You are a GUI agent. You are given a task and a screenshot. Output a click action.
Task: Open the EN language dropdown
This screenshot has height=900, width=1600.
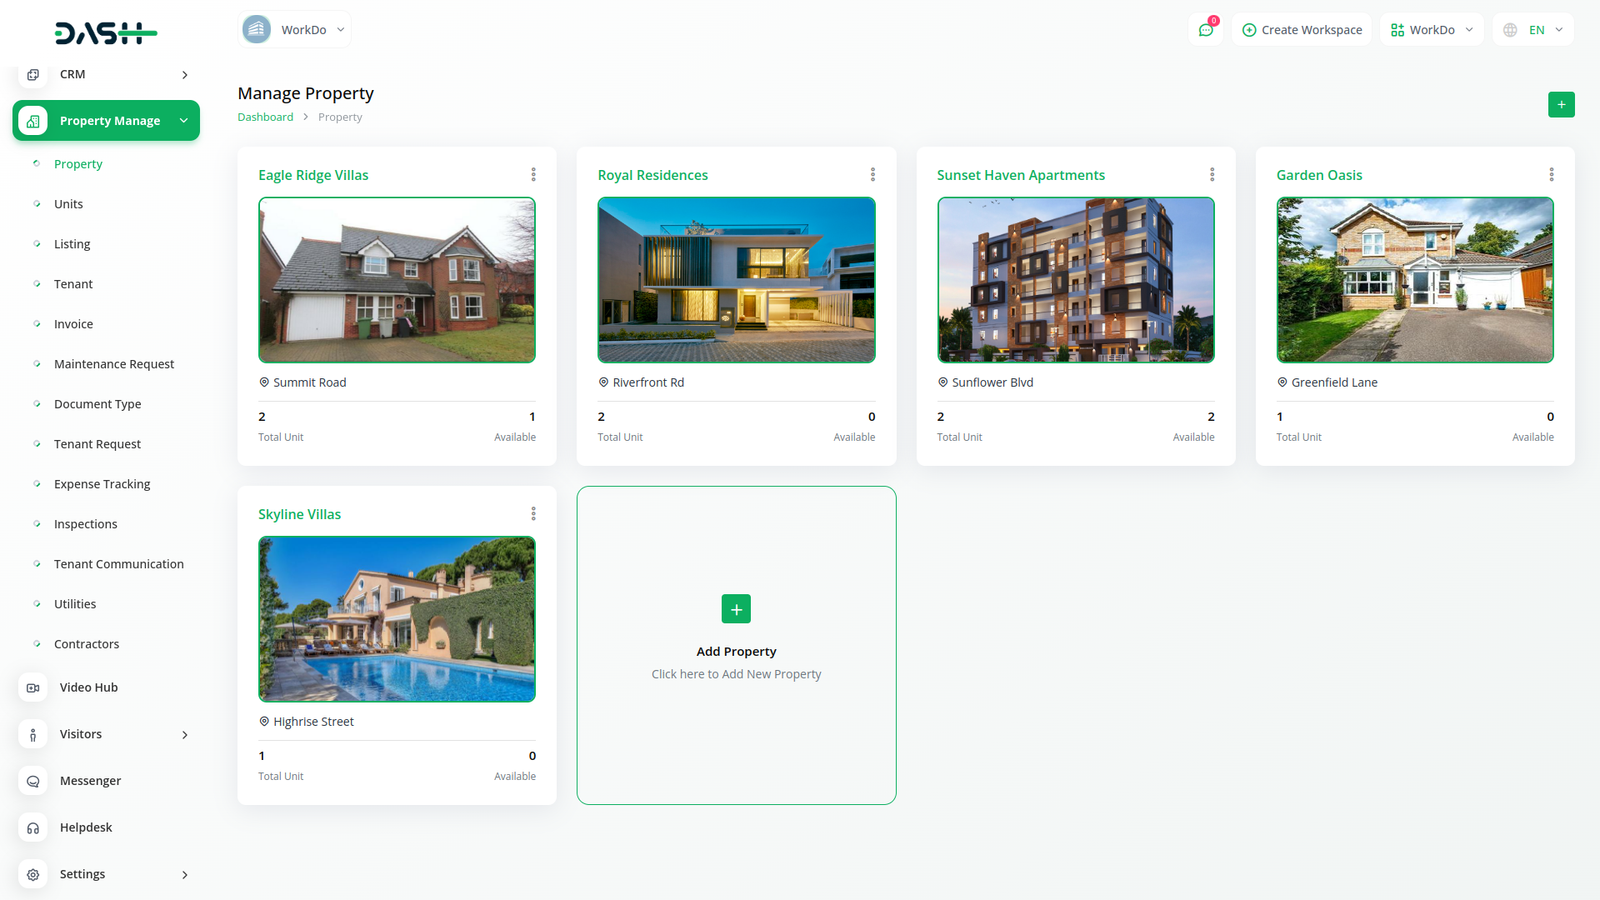point(1533,30)
